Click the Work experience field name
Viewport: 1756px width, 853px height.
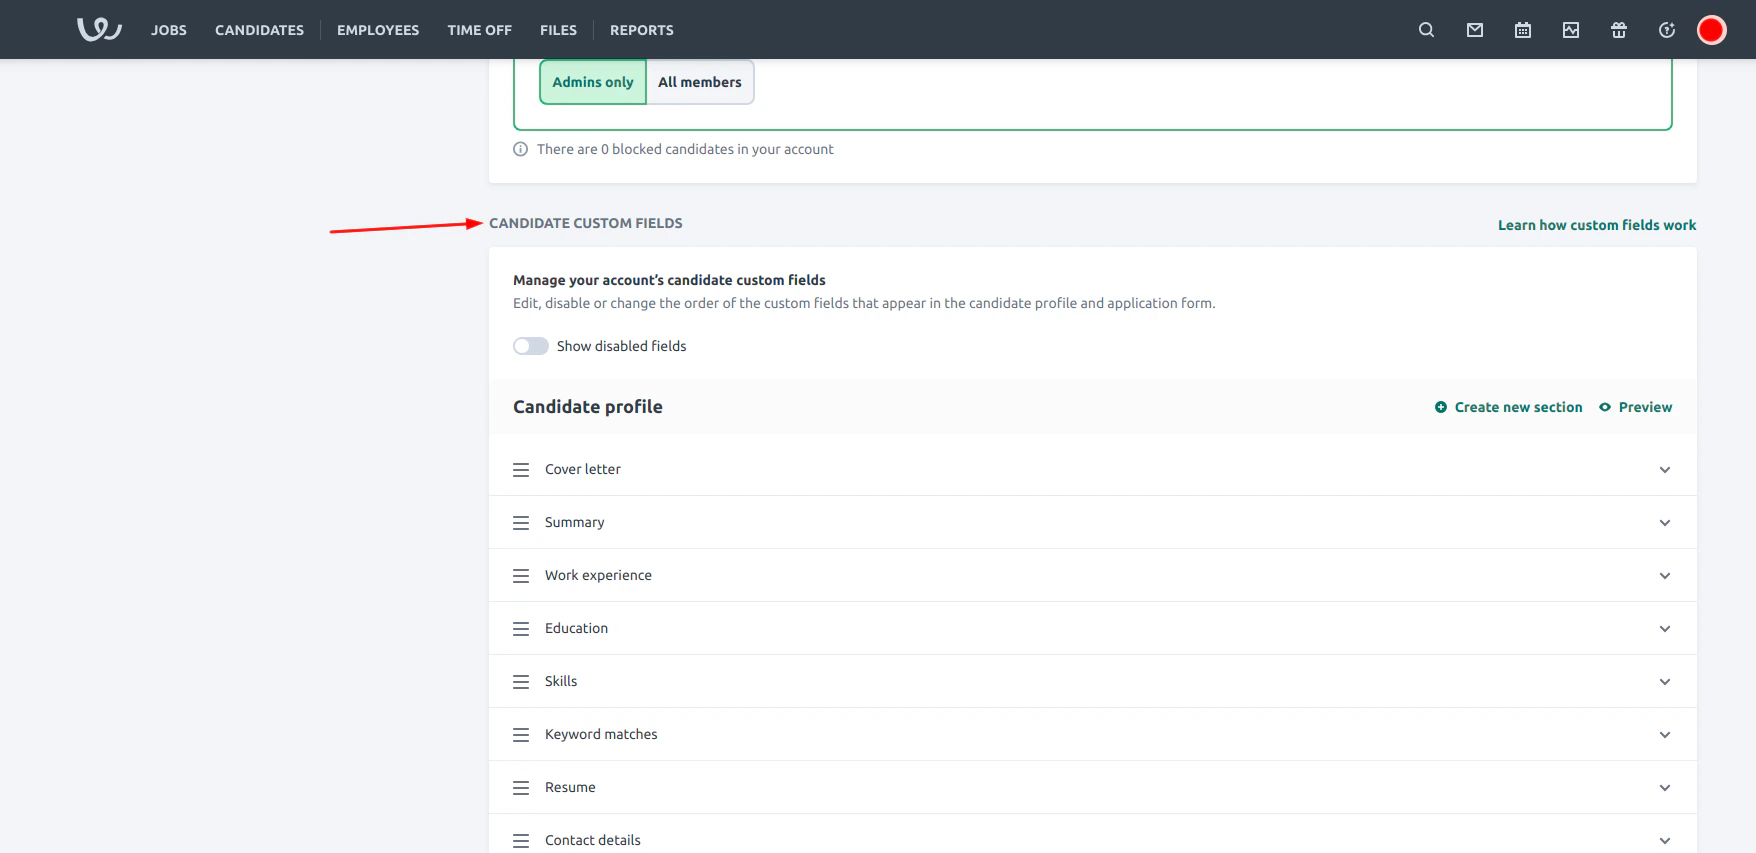click(598, 575)
